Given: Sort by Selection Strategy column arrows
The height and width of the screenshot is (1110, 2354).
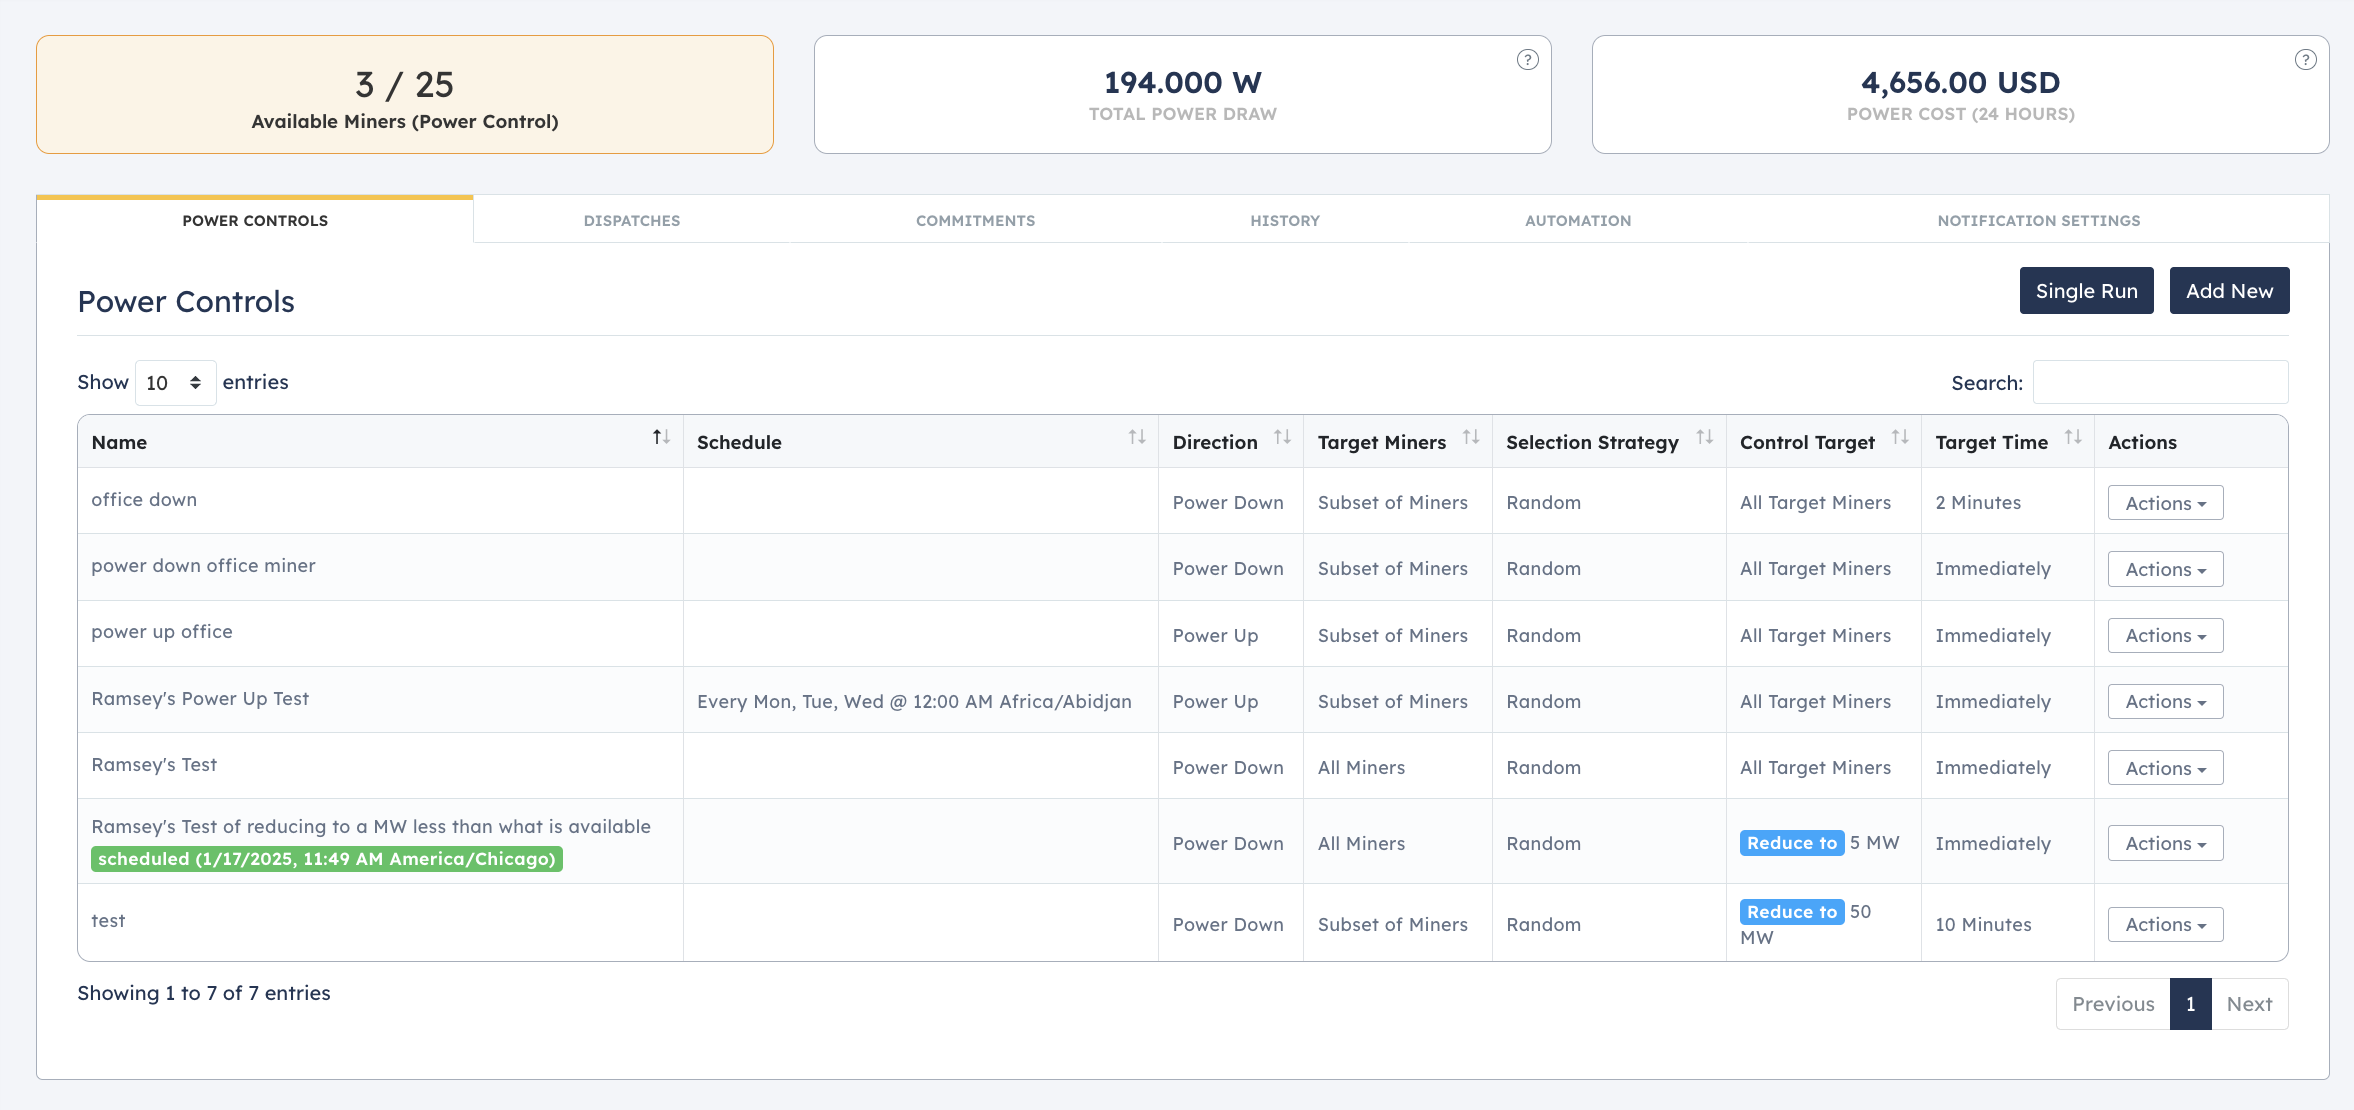Looking at the screenshot, I should 1705,437.
